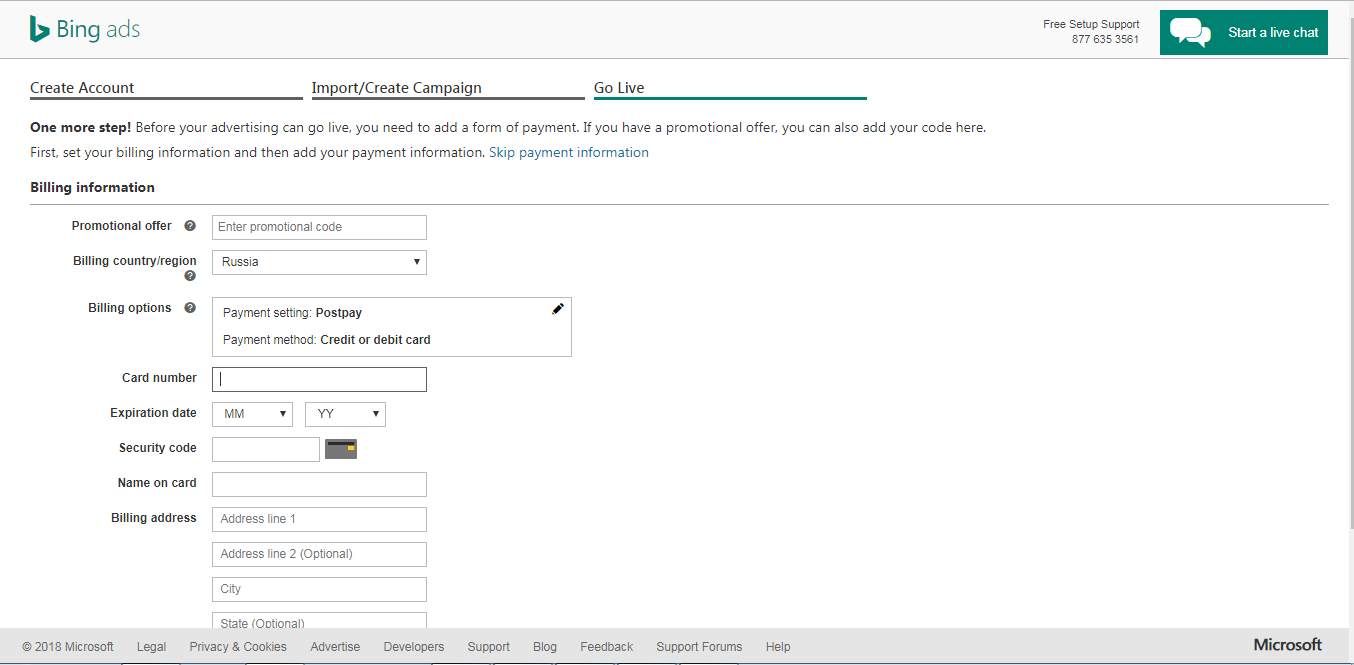
Task: Select the Go Live step tab
Action: 619,88
